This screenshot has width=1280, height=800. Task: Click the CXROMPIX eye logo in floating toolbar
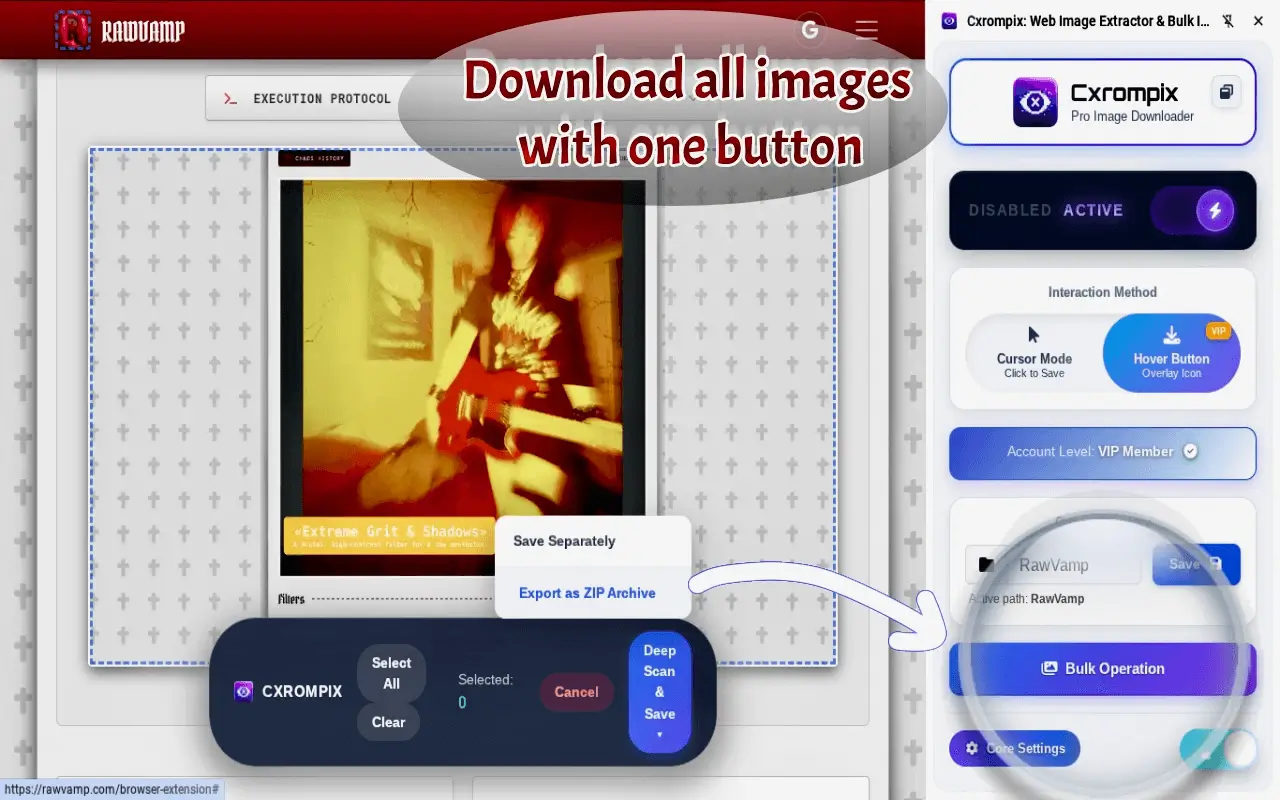pos(243,691)
